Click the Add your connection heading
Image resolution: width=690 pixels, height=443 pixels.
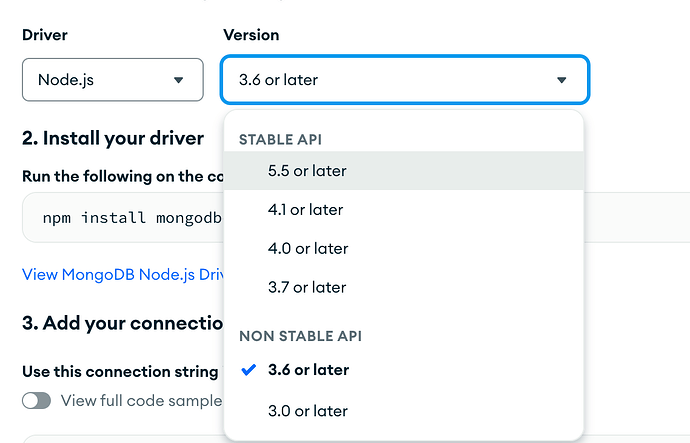coord(122,323)
